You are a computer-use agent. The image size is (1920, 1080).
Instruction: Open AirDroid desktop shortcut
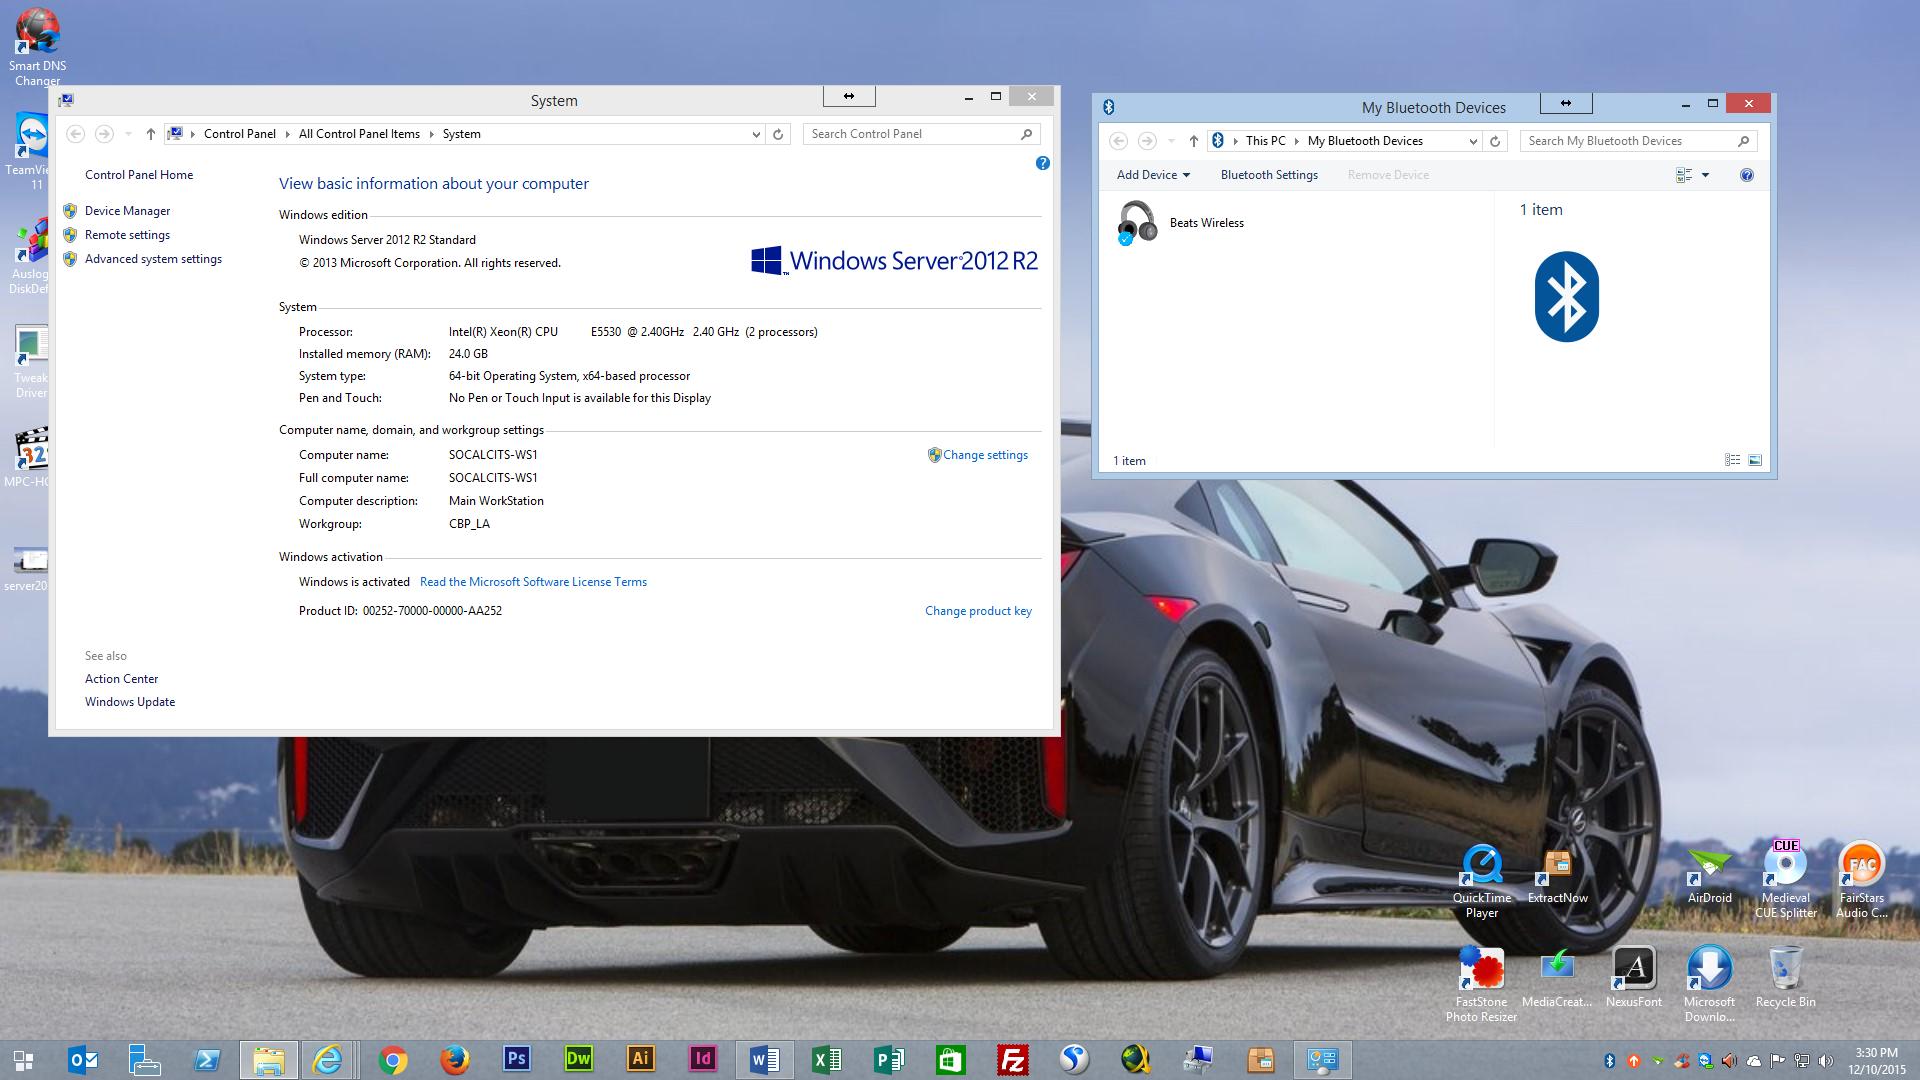[x=1709, y=875]
